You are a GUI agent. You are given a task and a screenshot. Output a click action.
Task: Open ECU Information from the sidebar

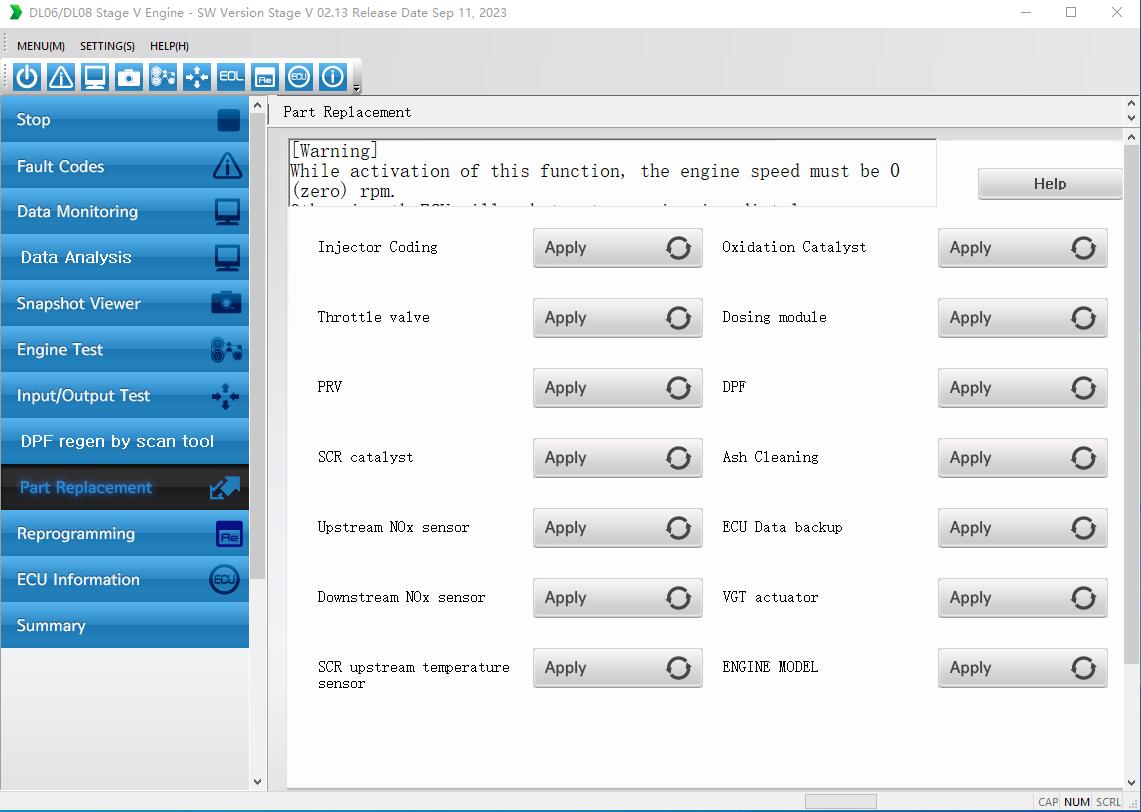[124, 580]
